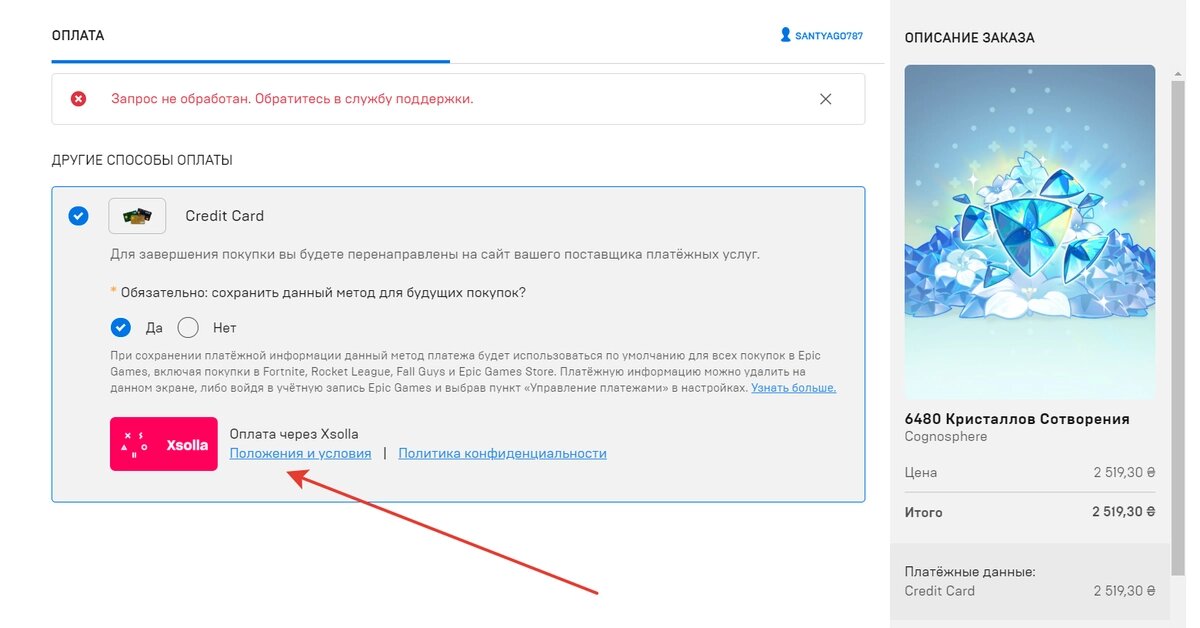Select the ОПЛАТА tab

78,36
